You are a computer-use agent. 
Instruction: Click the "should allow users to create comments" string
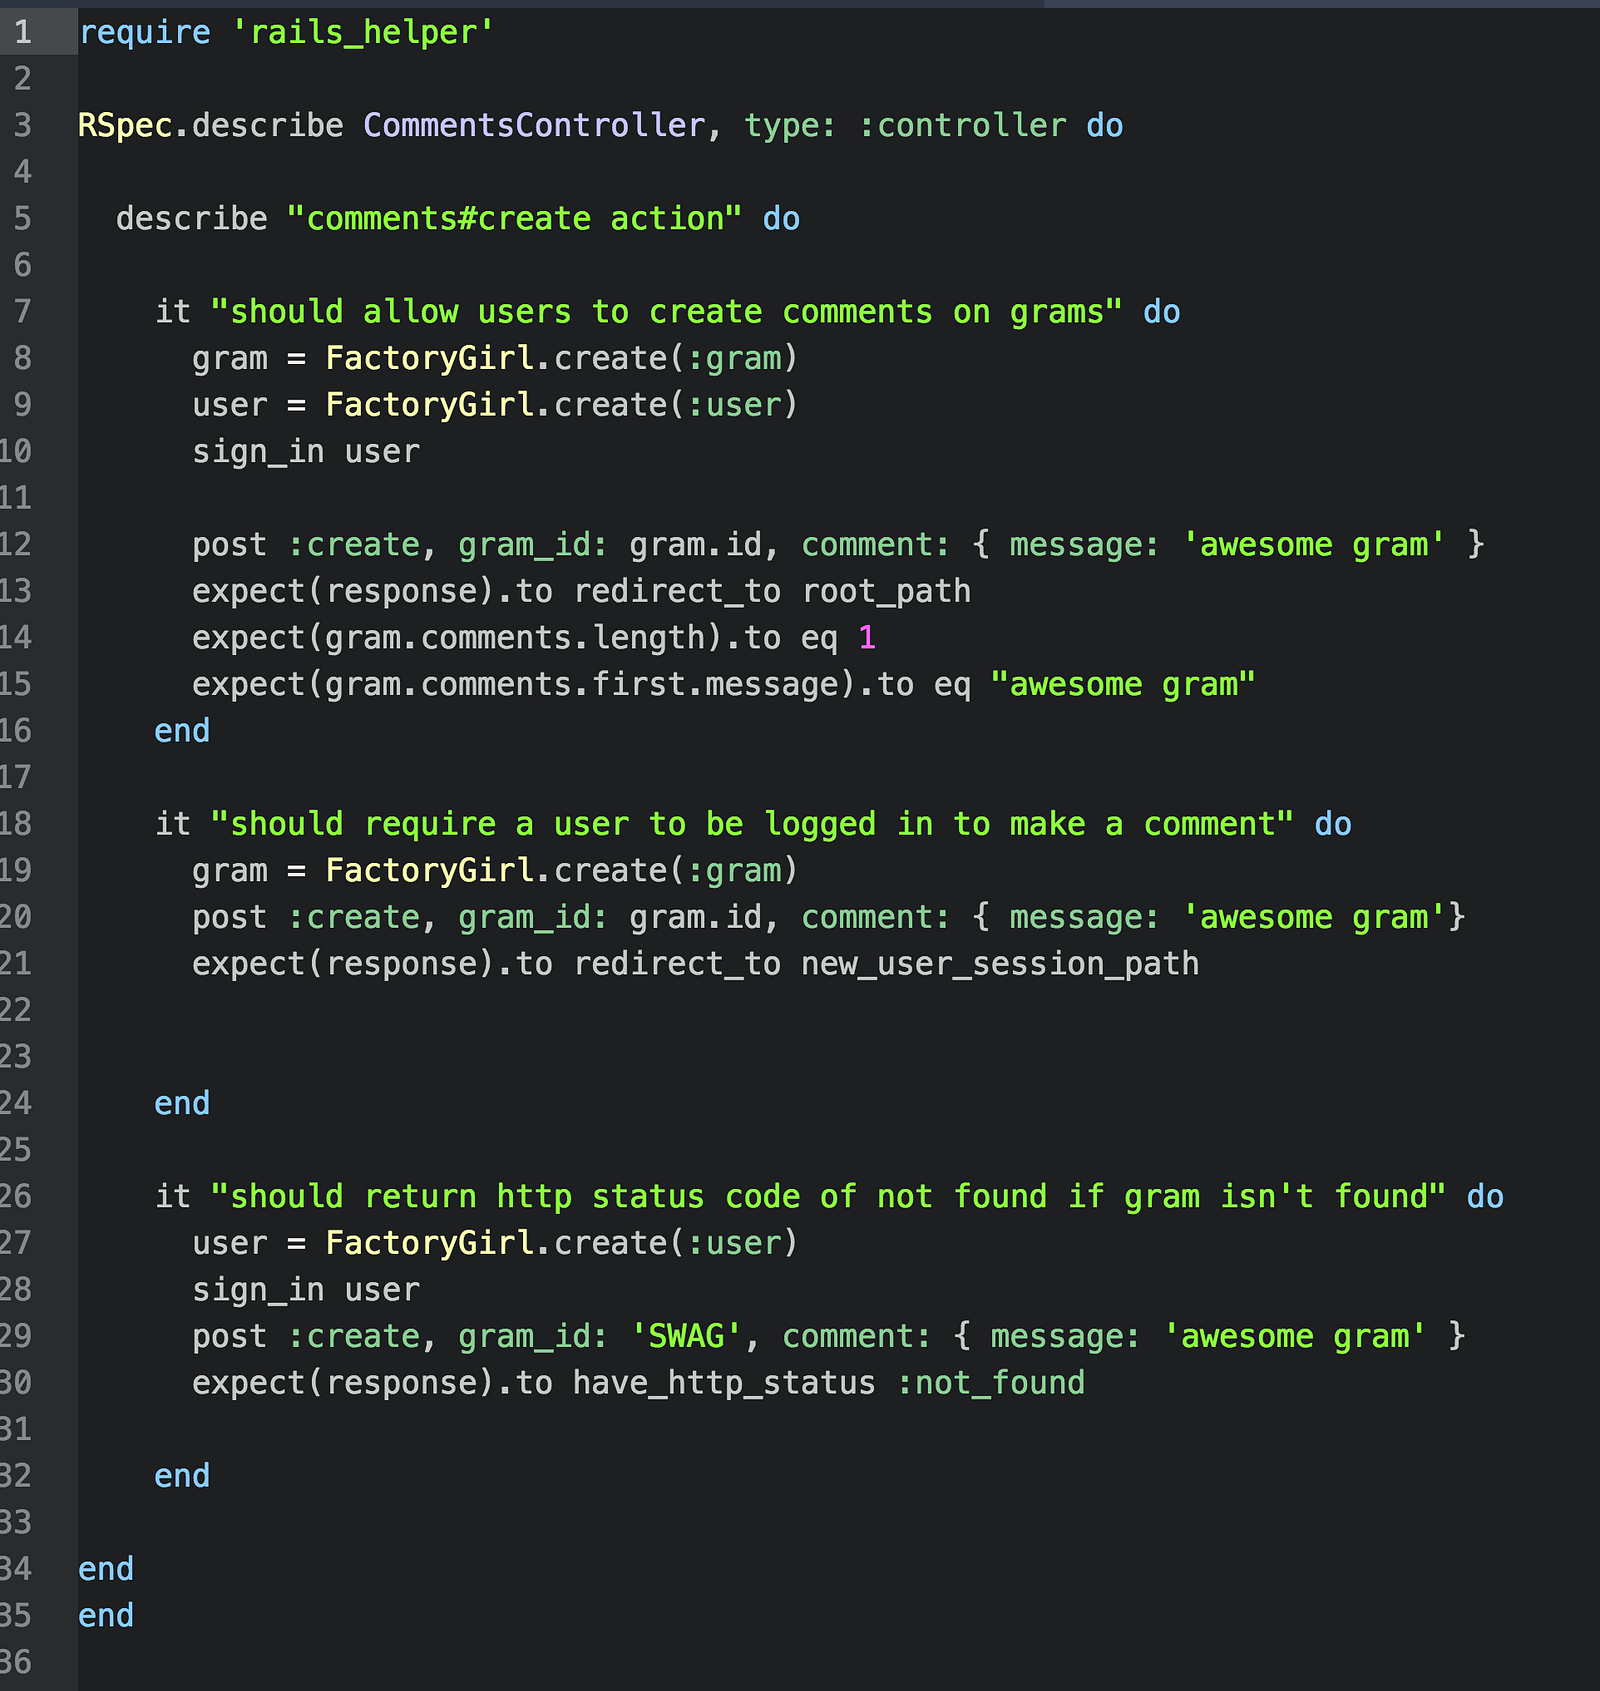[x=667, y=312]
